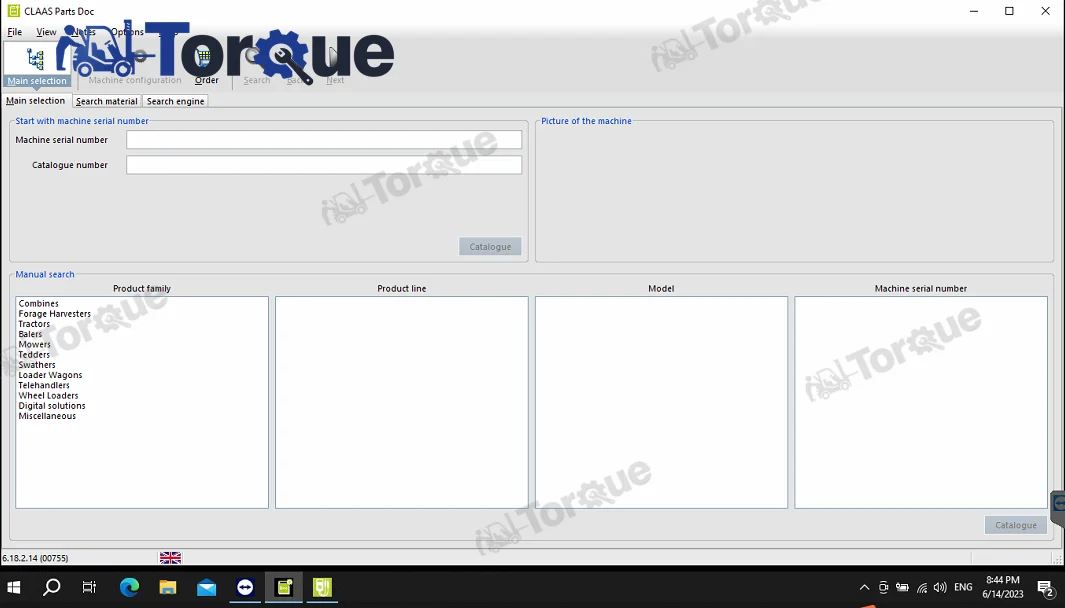Open the Order shopping cart toolbar icon
The image size is (1065, 608).
[204, 58]
